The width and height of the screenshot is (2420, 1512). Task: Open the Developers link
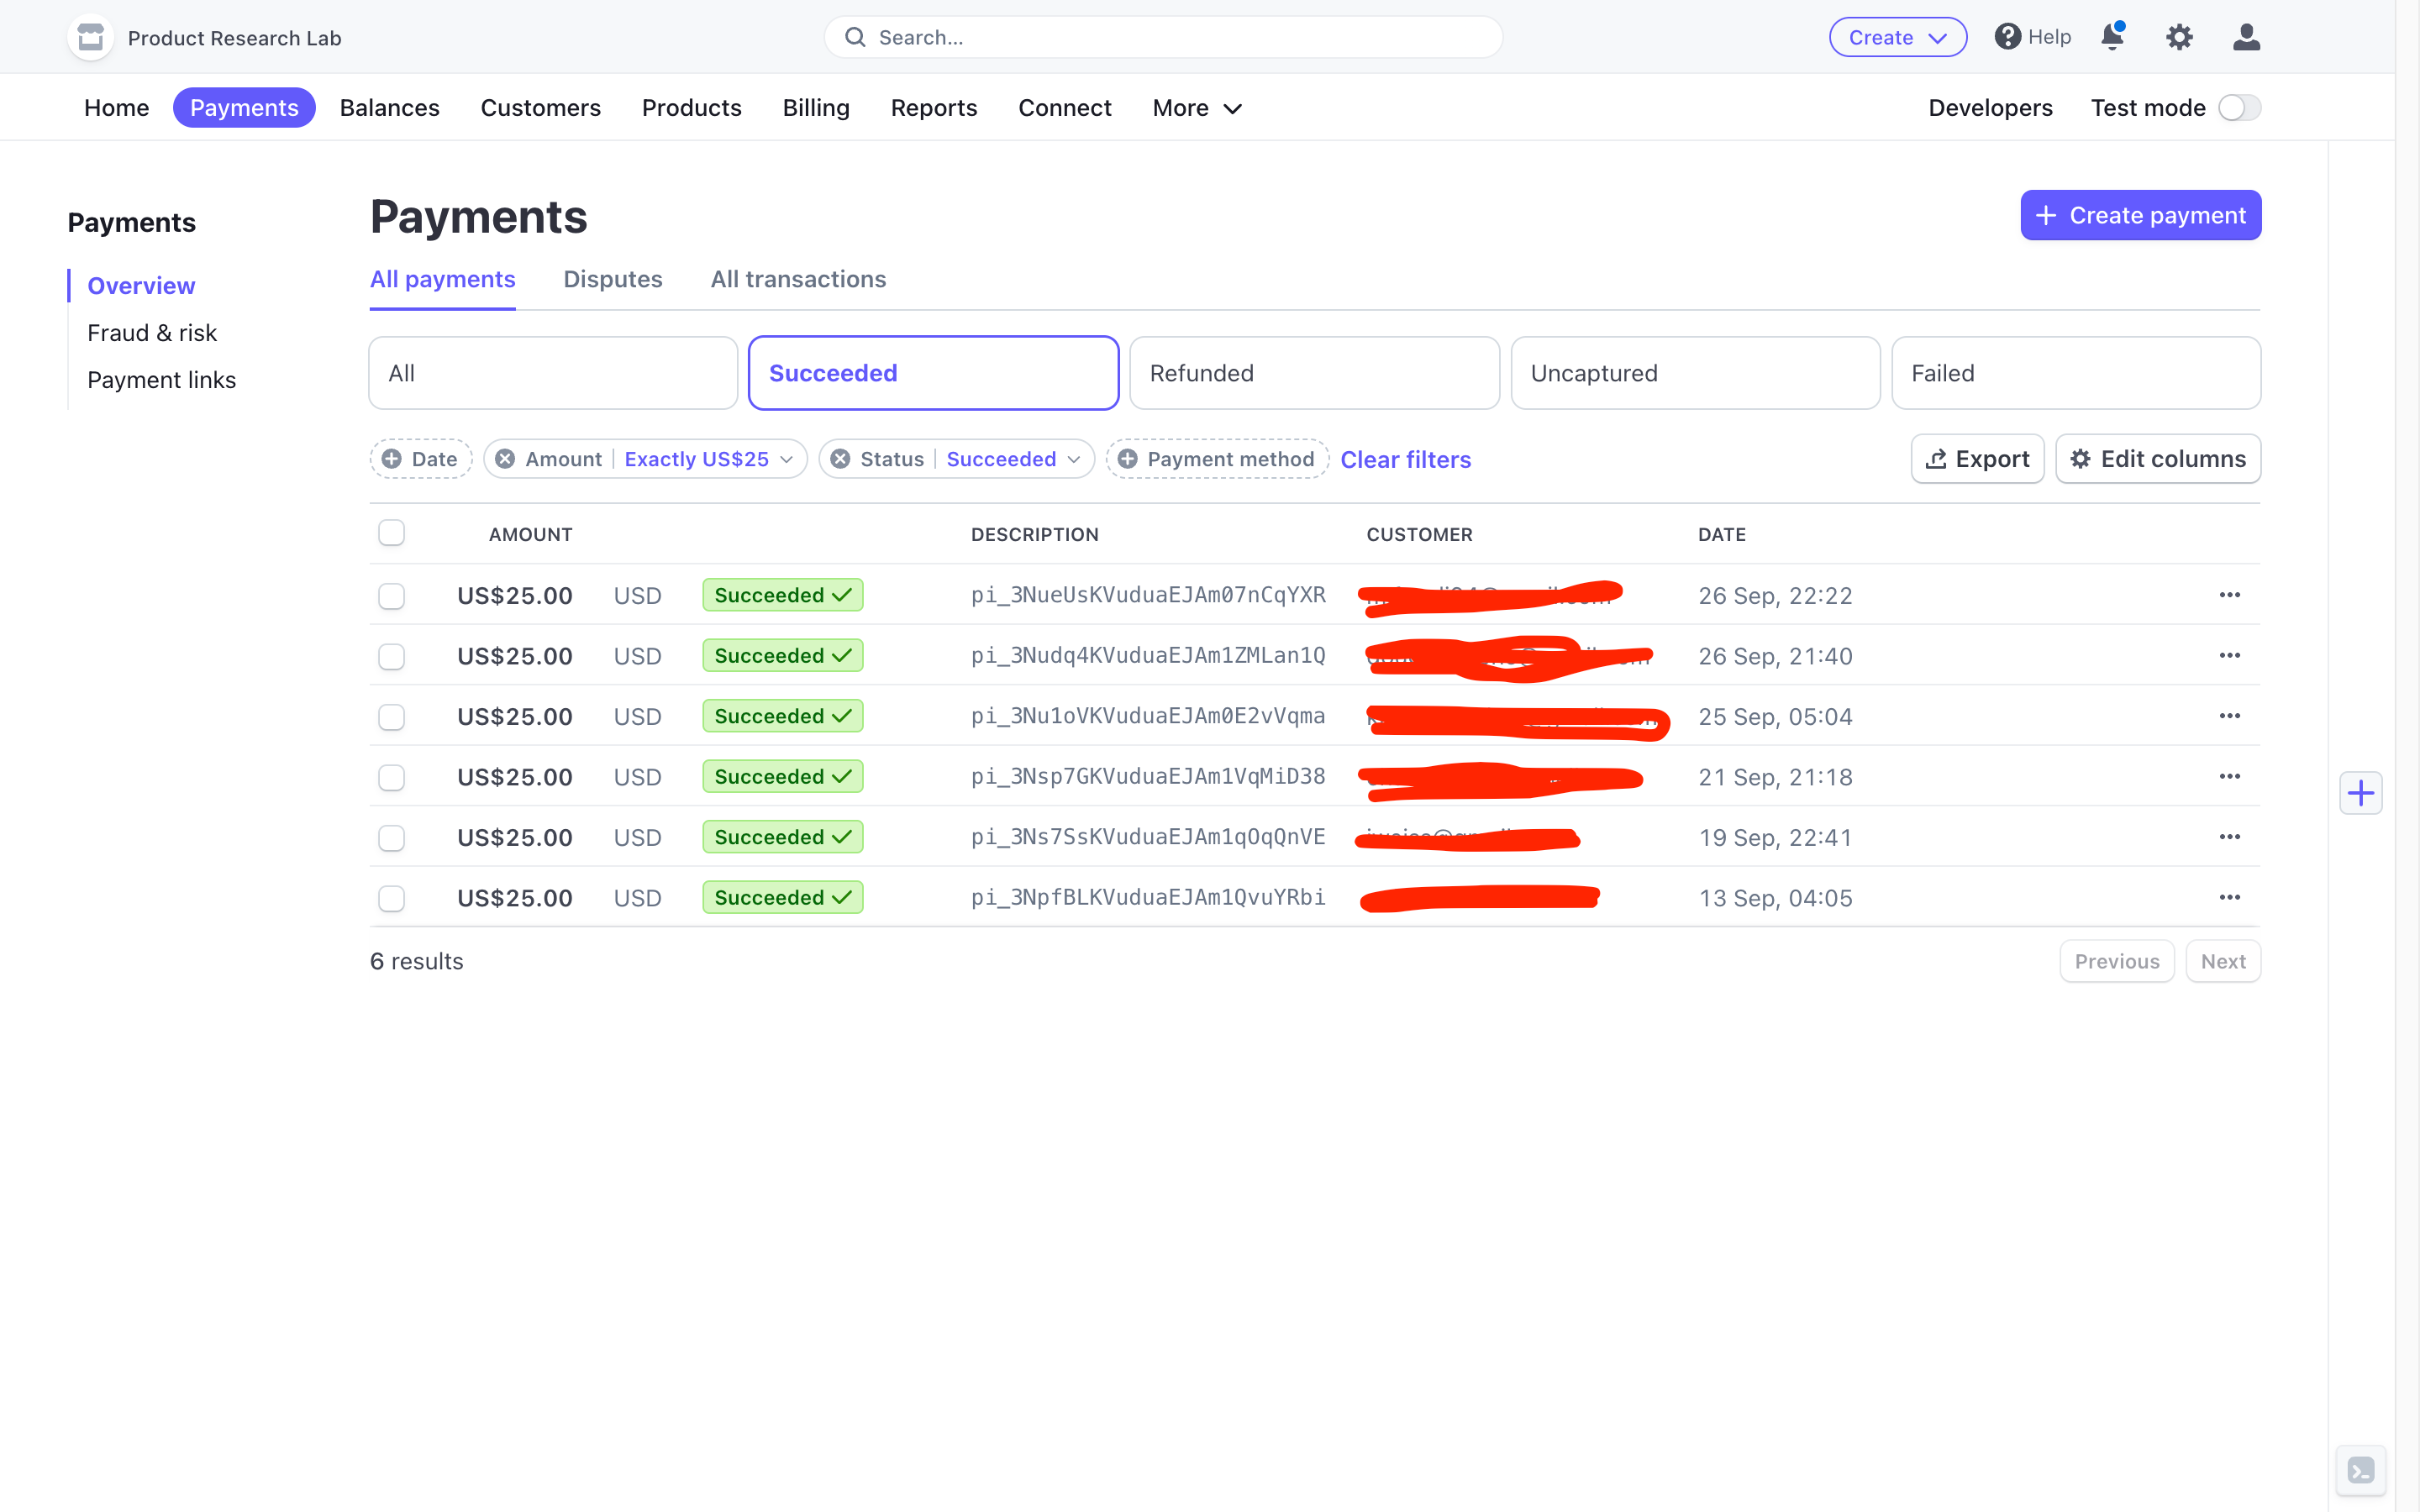1990,108
